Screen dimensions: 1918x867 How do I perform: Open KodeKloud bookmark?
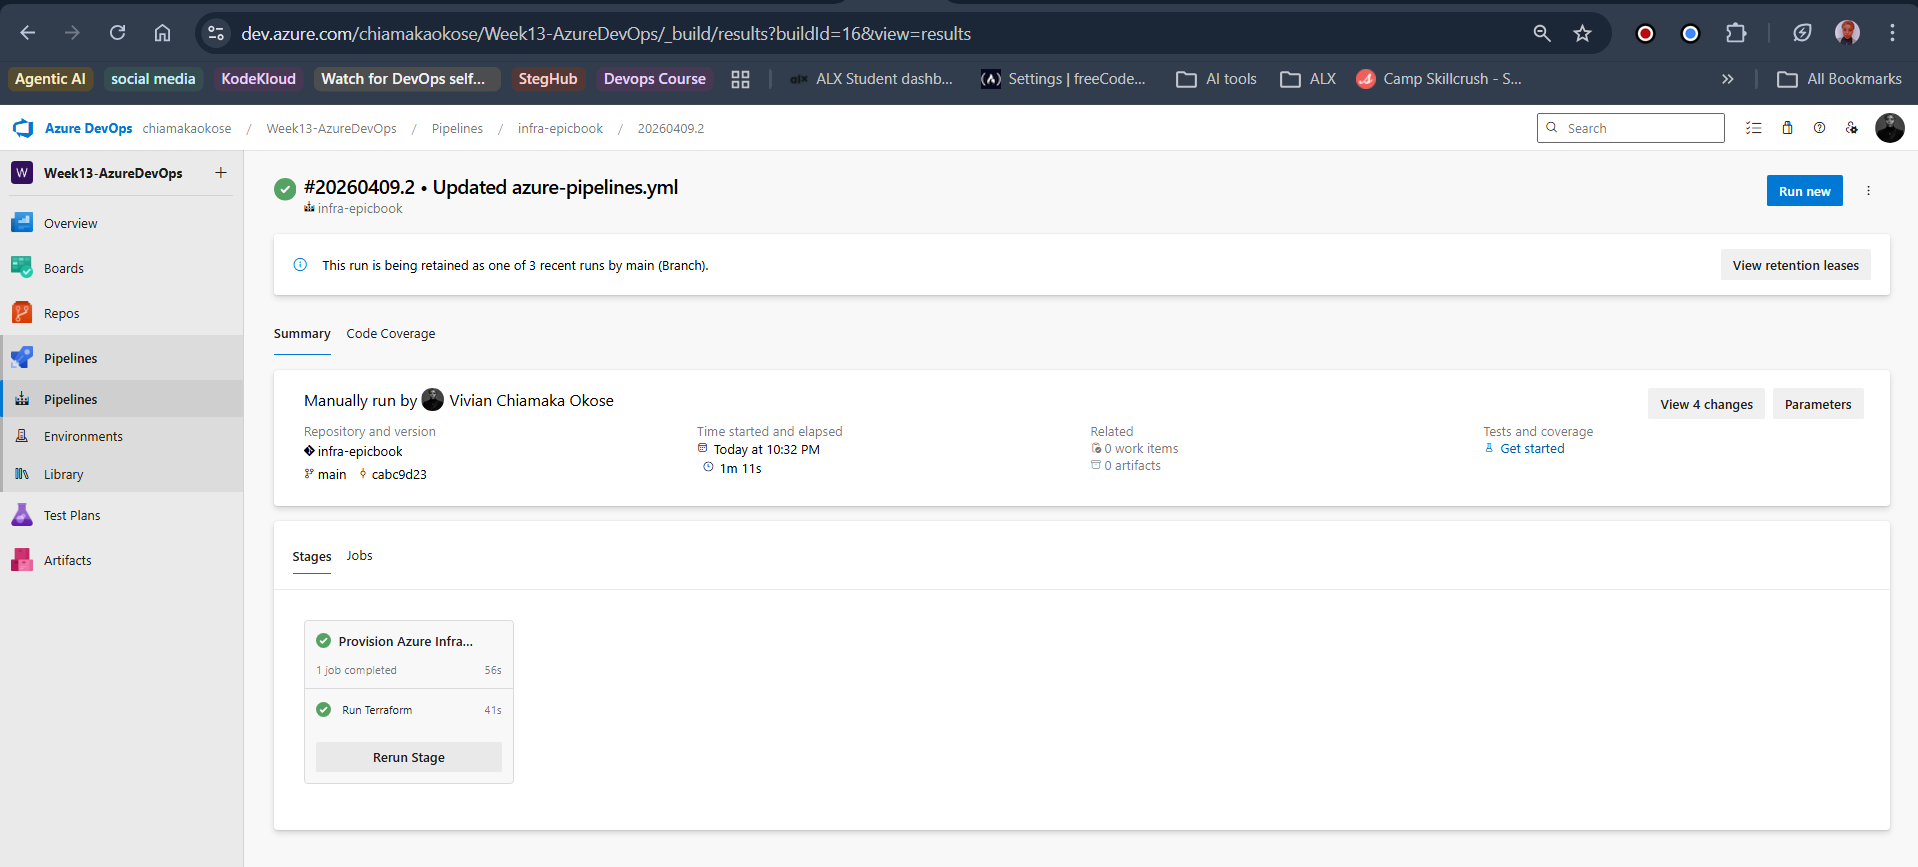point(259,79)
